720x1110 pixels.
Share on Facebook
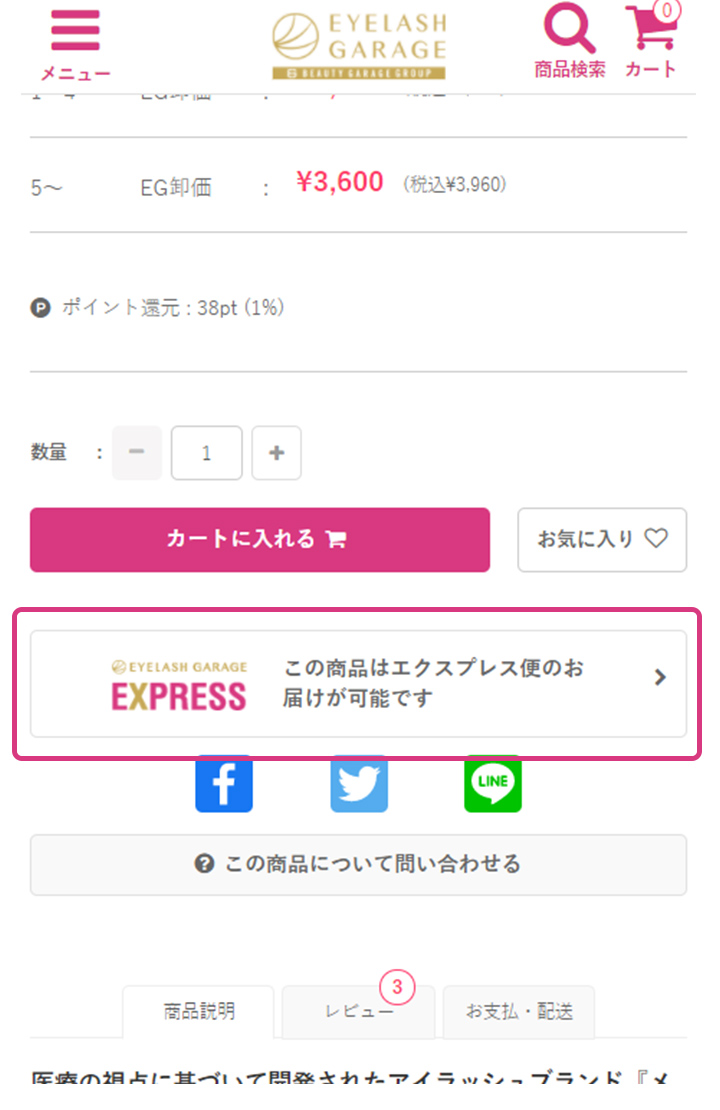[224, 784]
